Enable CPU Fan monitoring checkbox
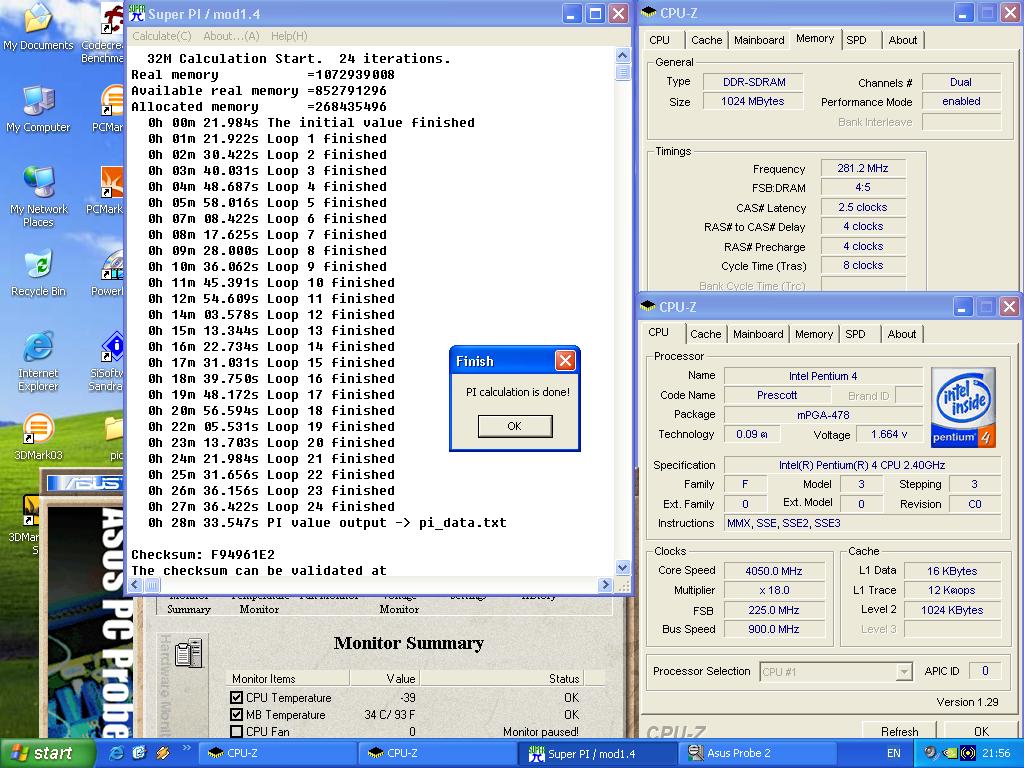This screenshot has height=768, width=1024. coord(236,731)
